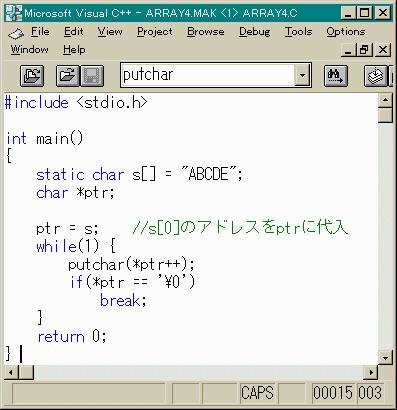The width and height of the screenshot is (397, 410).
Task: Click the Open File folder icon
Action: [68, 76]
